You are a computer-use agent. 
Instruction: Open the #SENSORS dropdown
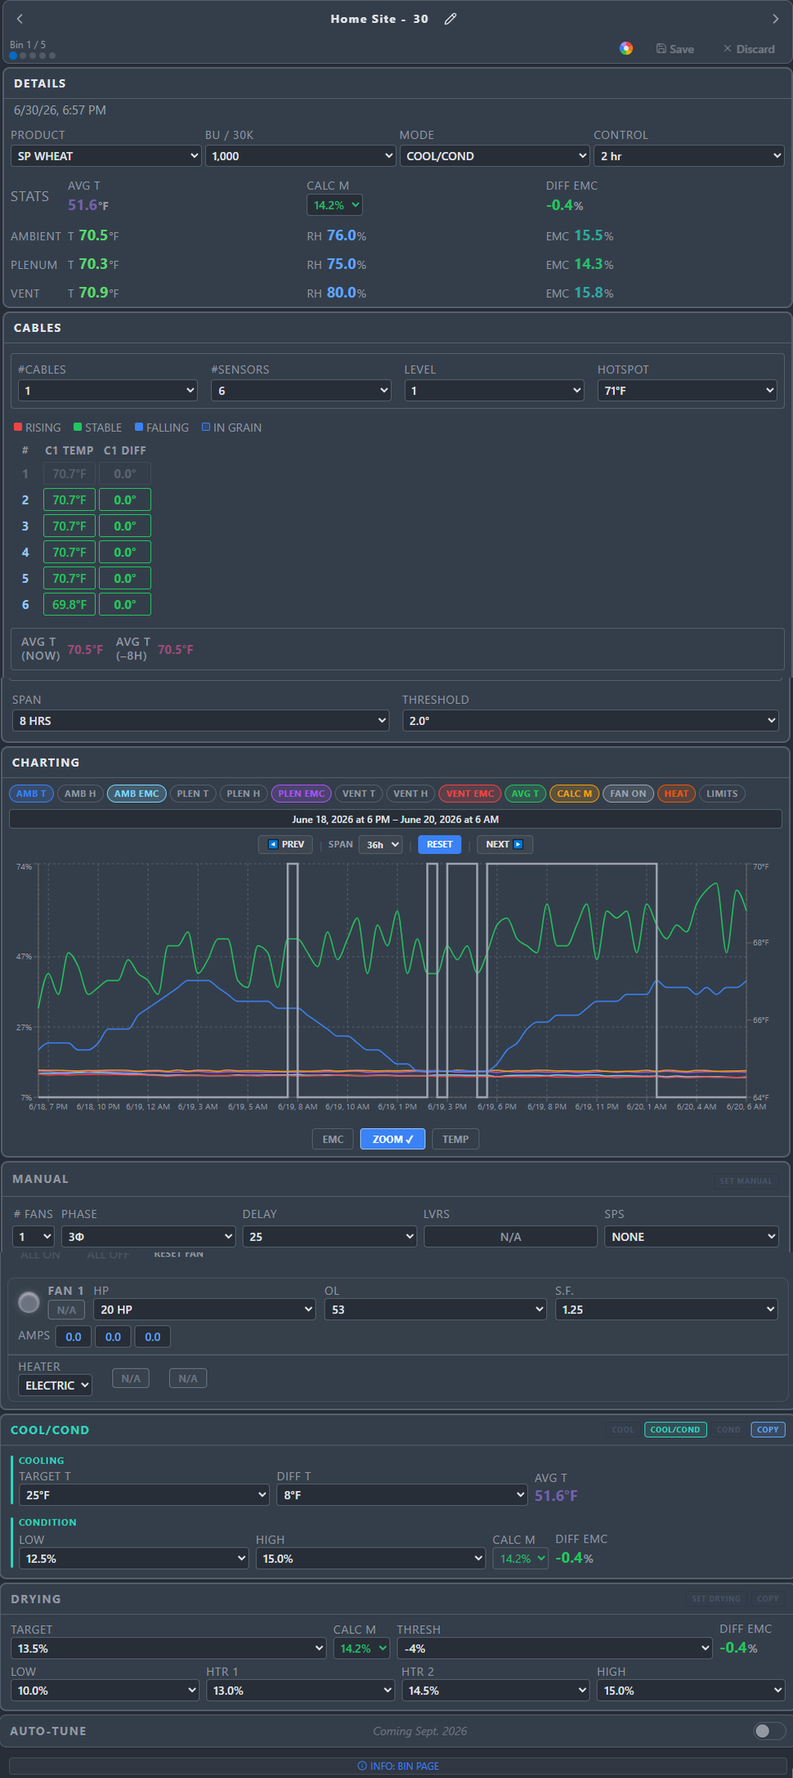point(301,390)
